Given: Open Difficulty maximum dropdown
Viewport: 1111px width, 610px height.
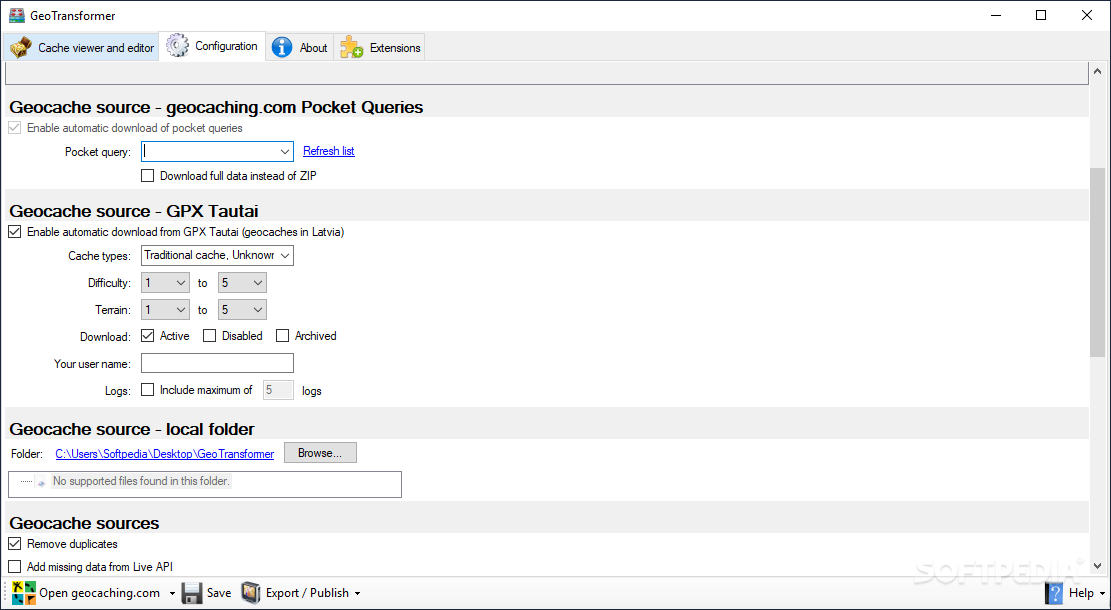Looking at the screenshot, I should click(x=242, y=283).
